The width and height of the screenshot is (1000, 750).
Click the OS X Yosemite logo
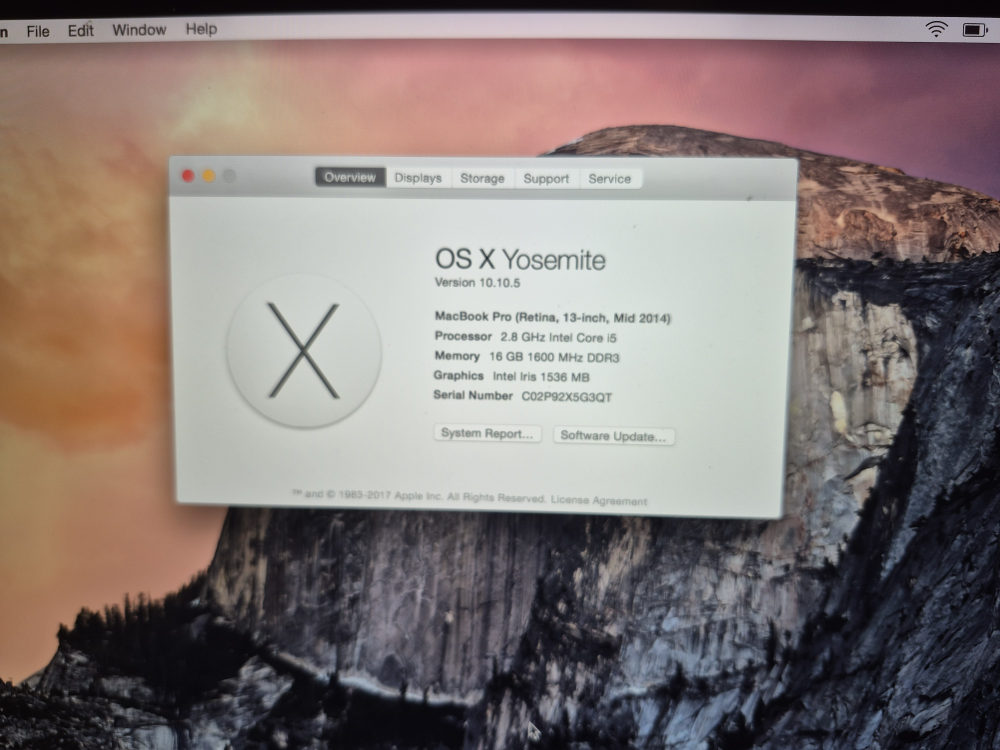click(304, 350)
